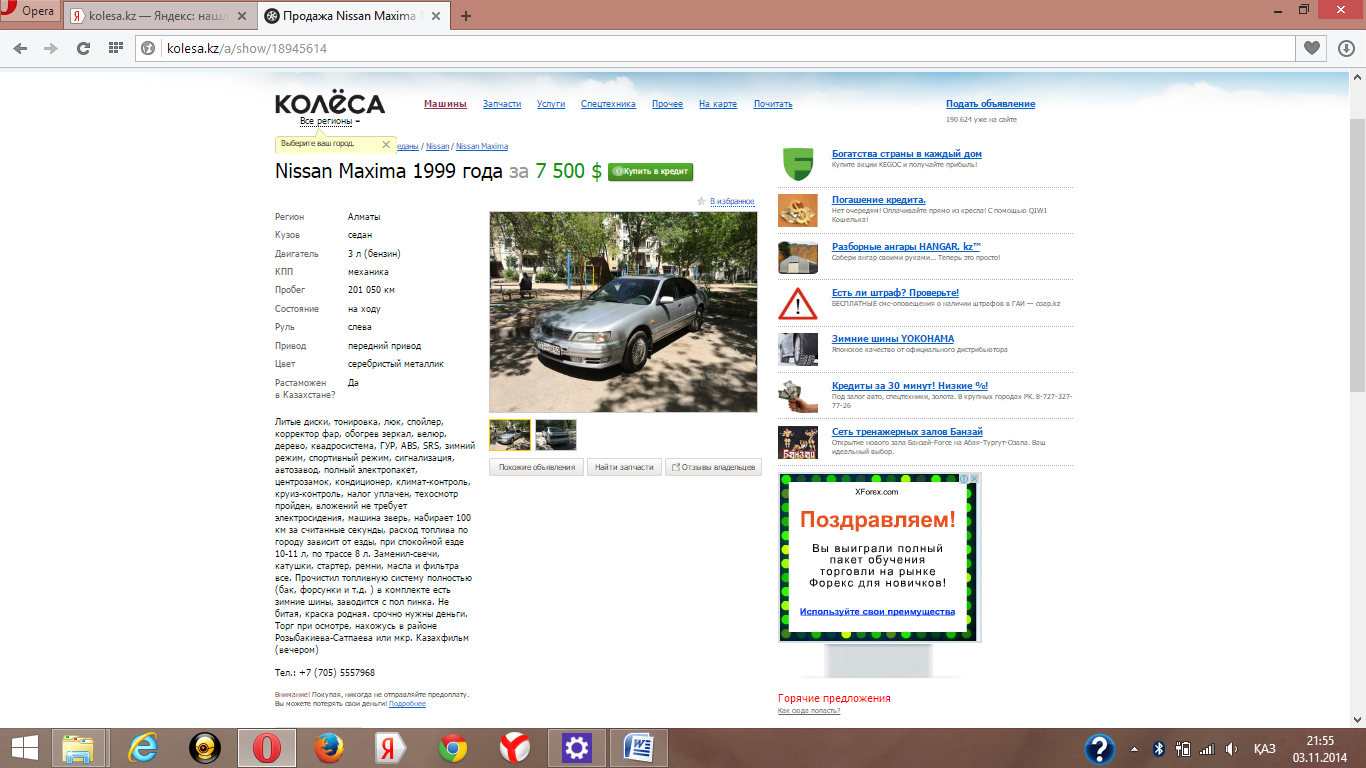This screenshot has height=768, width=1366.
Task: Open Разборные ангары HANGAR.kz link
Action: coord(907,246)
